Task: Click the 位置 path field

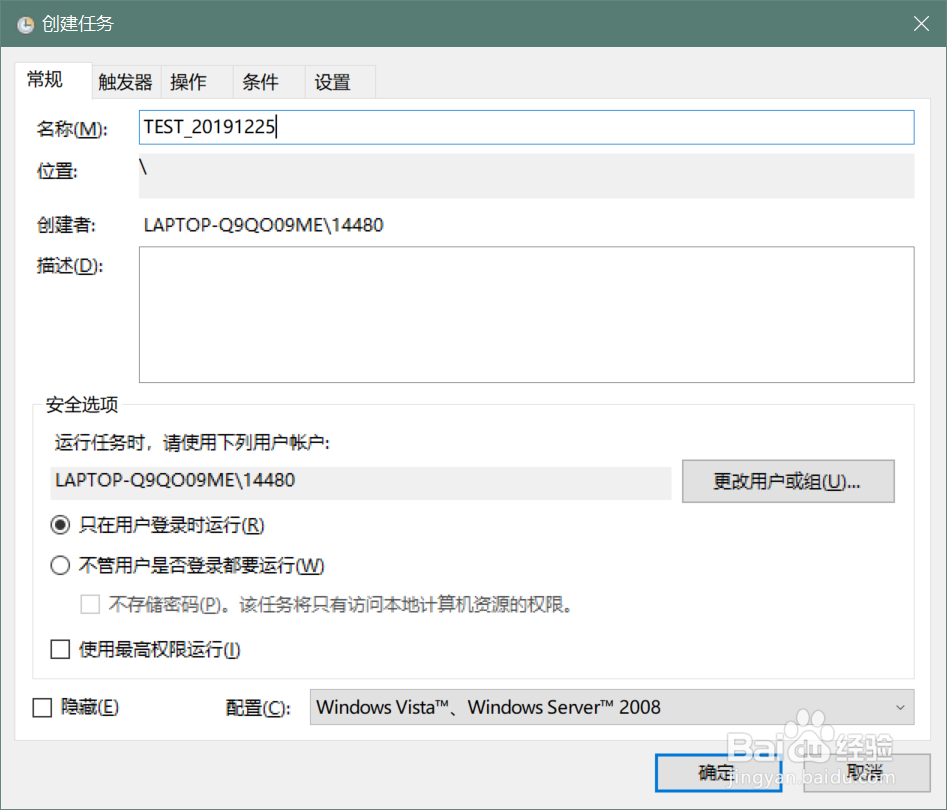Action: (526, 176)
